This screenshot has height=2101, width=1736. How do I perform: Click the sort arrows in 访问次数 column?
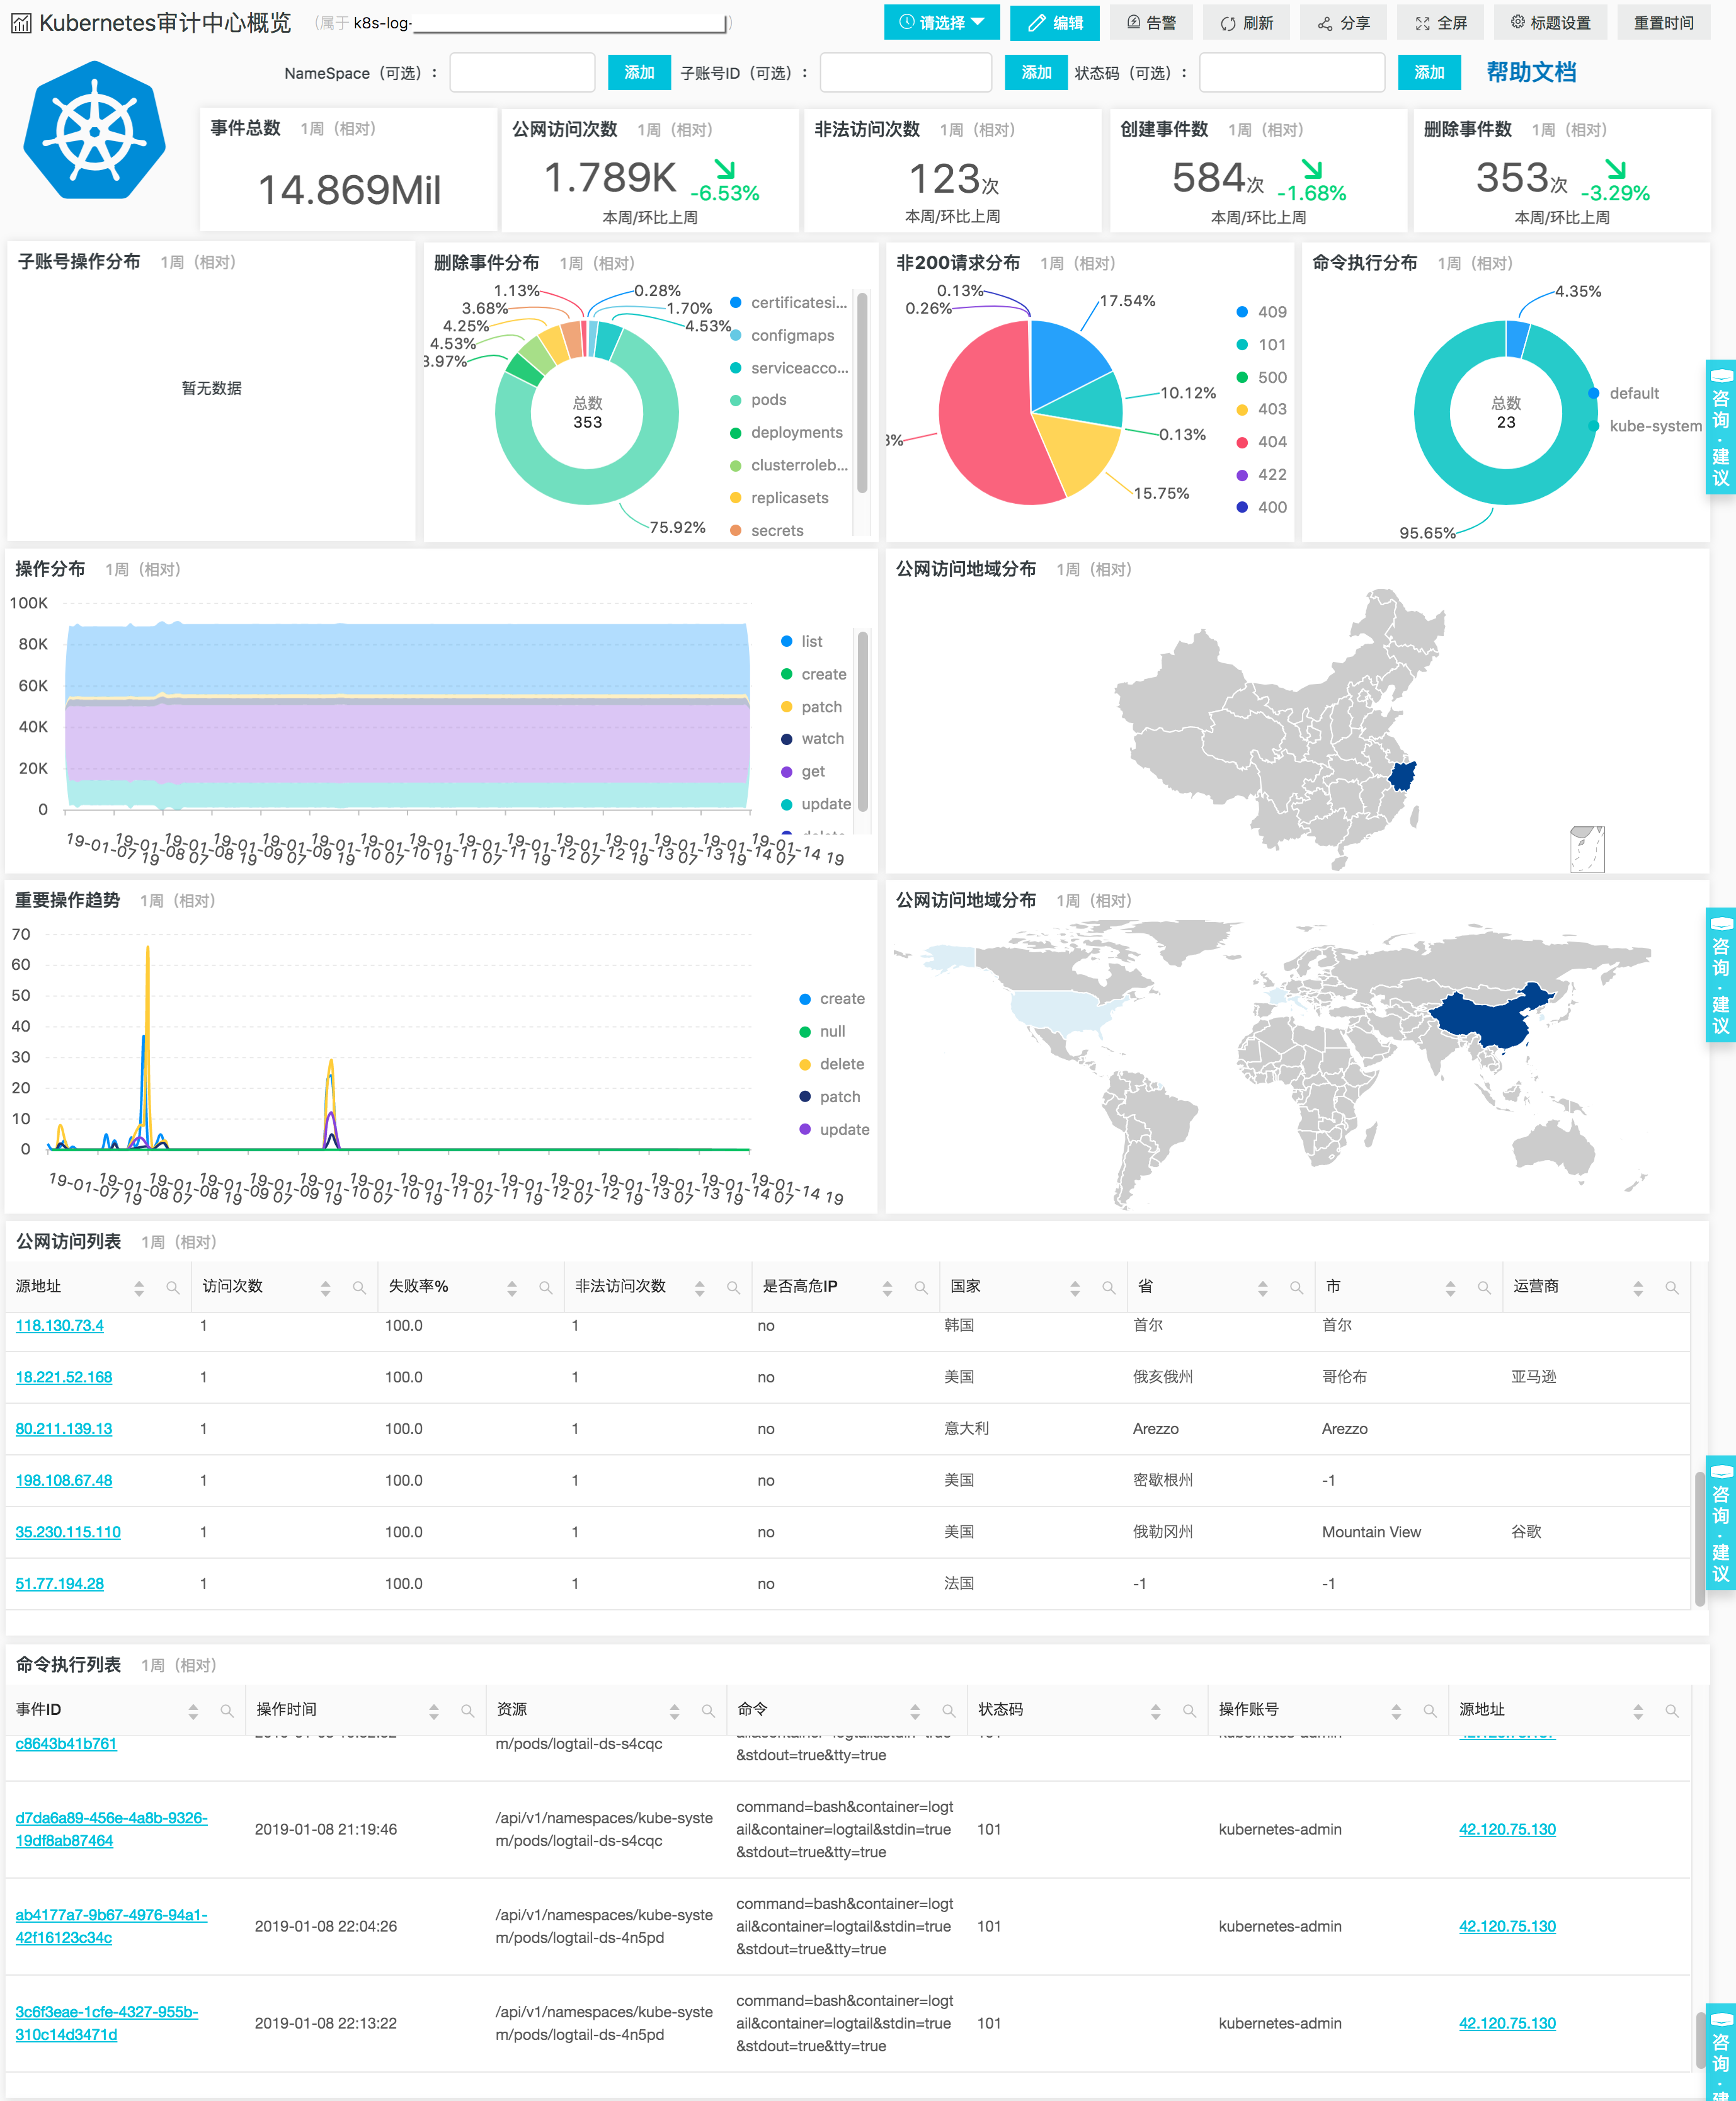325,1288
